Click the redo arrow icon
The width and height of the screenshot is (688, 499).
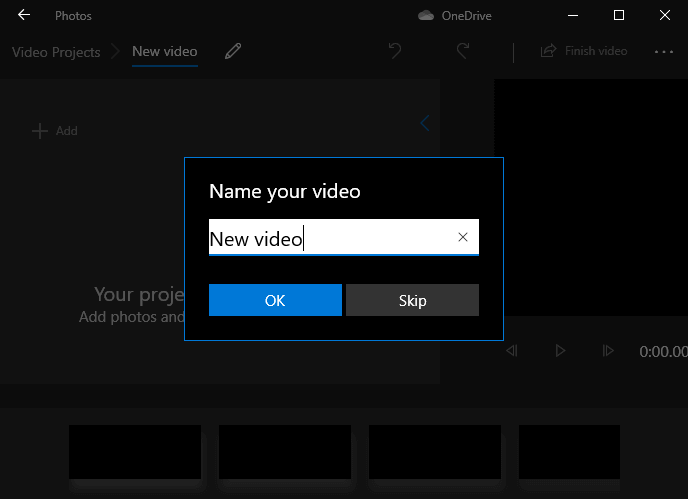[x=463, y=51]
